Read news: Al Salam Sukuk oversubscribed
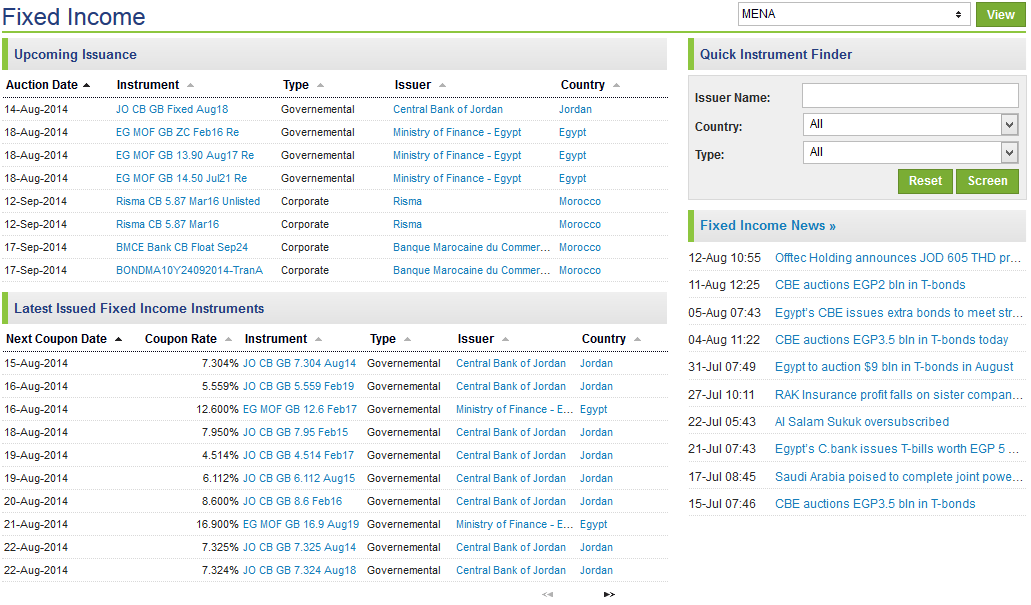The image size is (1031, 605). click(x=862, y=422)
